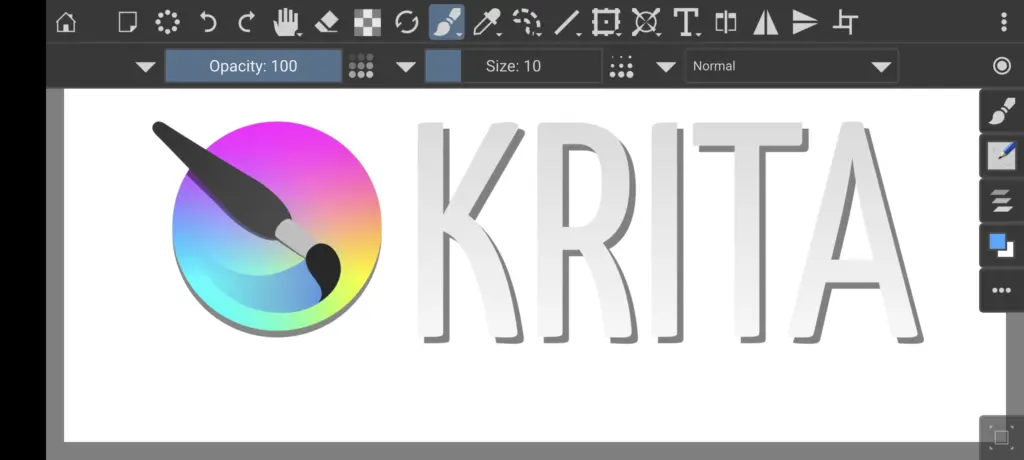Screen dimensions: 1024x460
Task: Pick the Color Sampler eyedropper tool
Action: (x=486, y=22)
